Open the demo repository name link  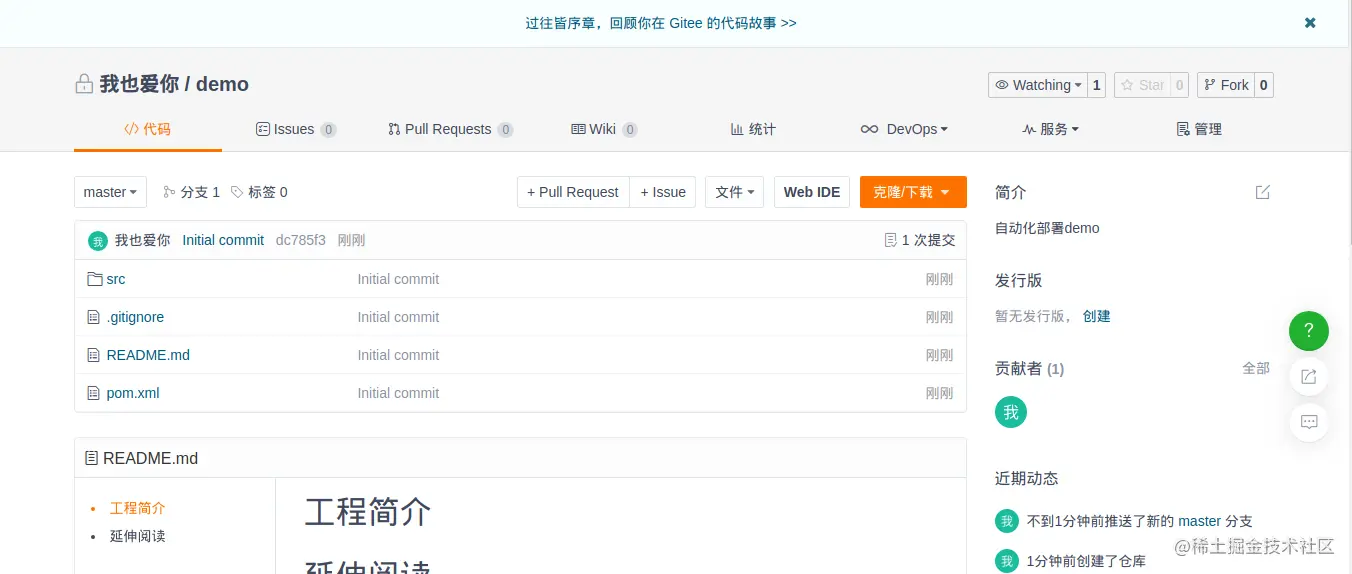(222, 84)
